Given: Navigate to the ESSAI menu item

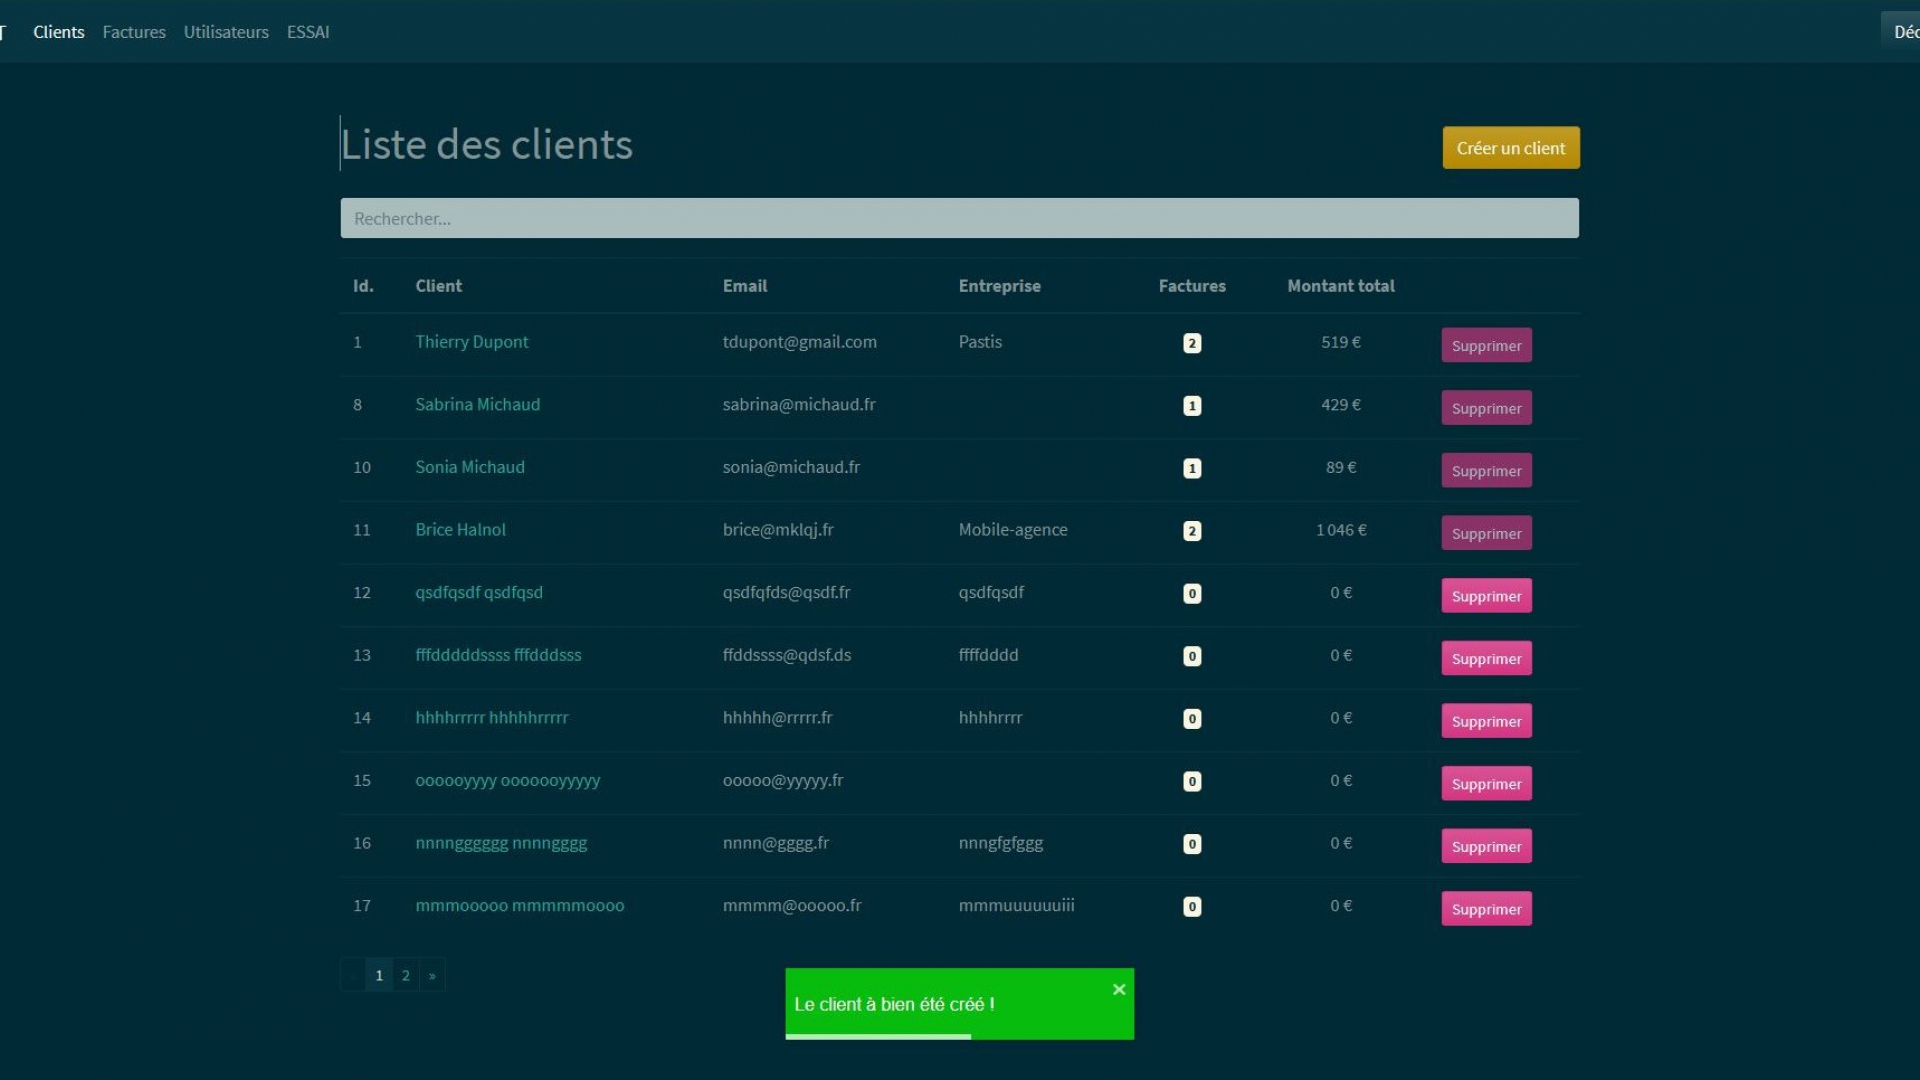Looking at the screenshot, I should 308,32.
